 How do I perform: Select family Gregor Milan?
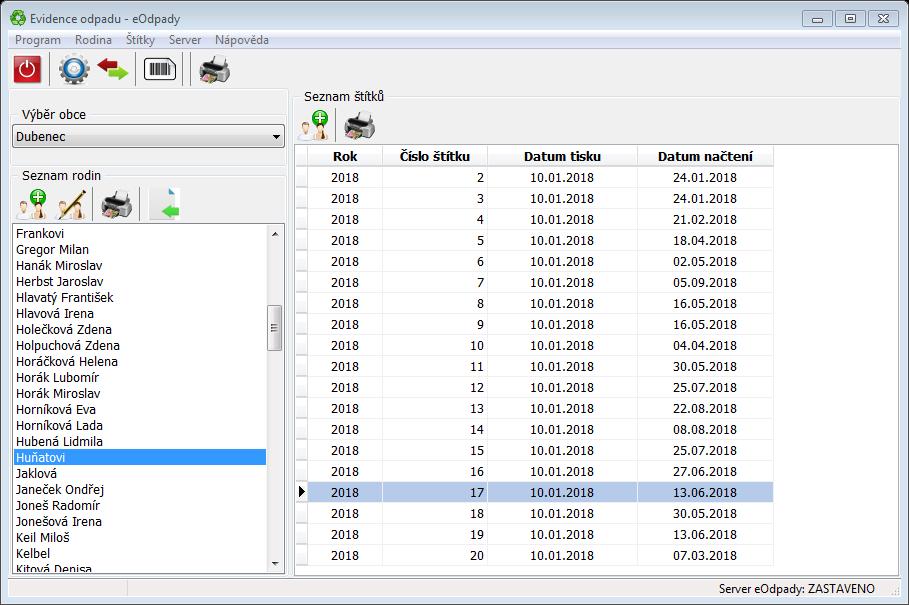[140, 250]
